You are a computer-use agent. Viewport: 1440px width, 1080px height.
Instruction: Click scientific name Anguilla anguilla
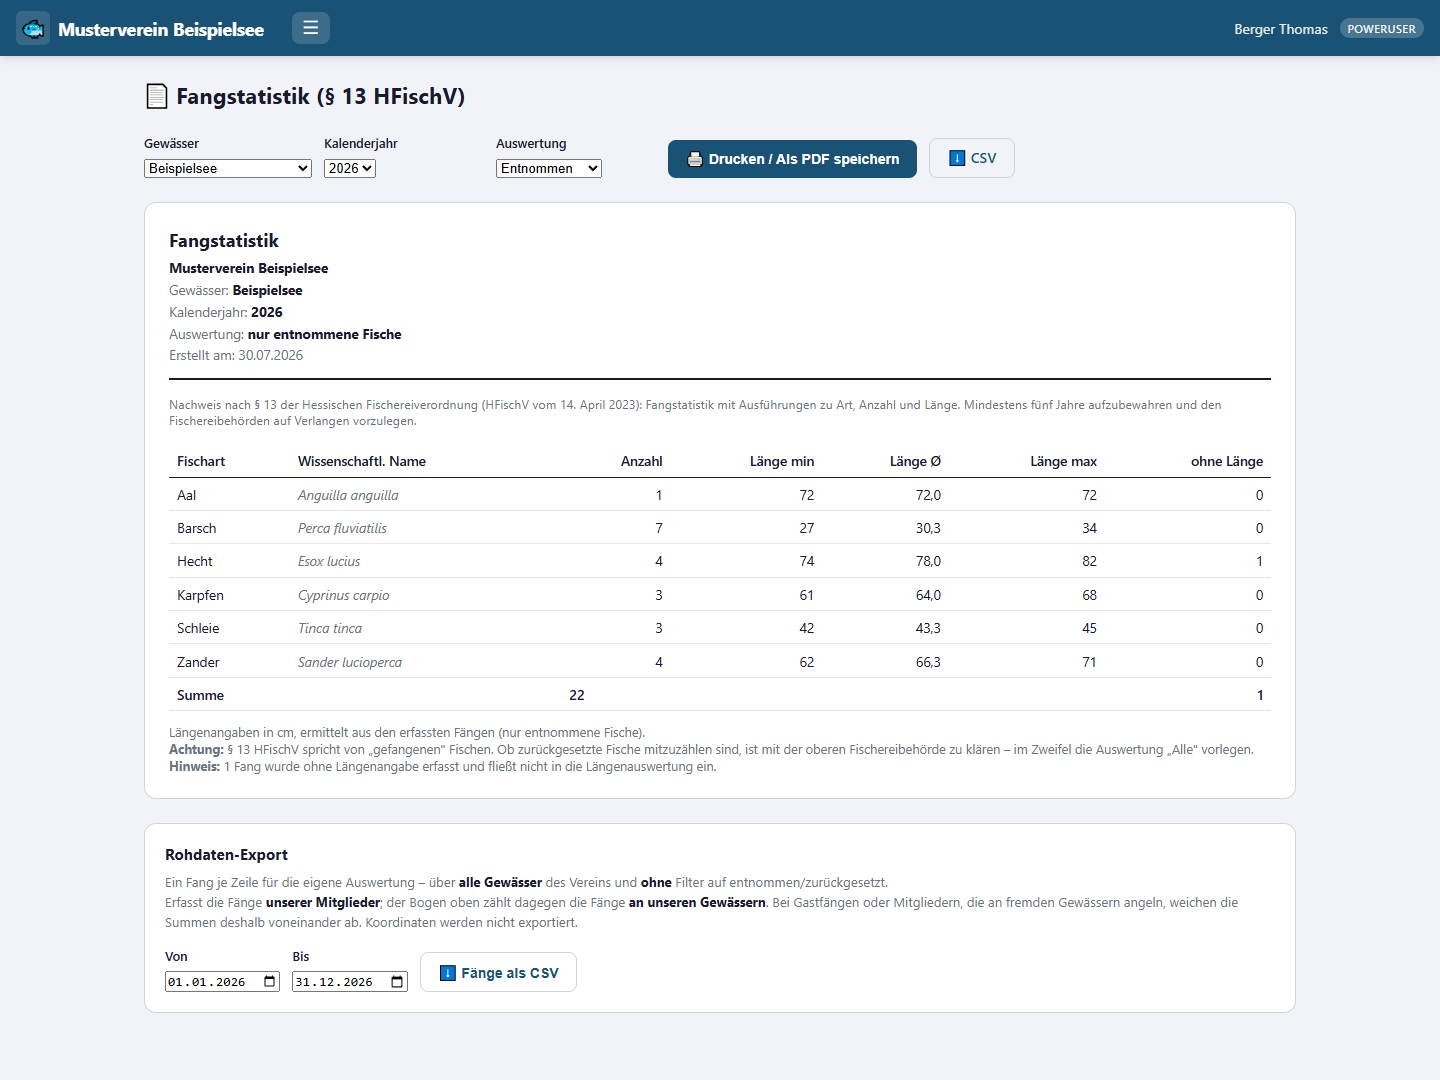tap(348, 495)
